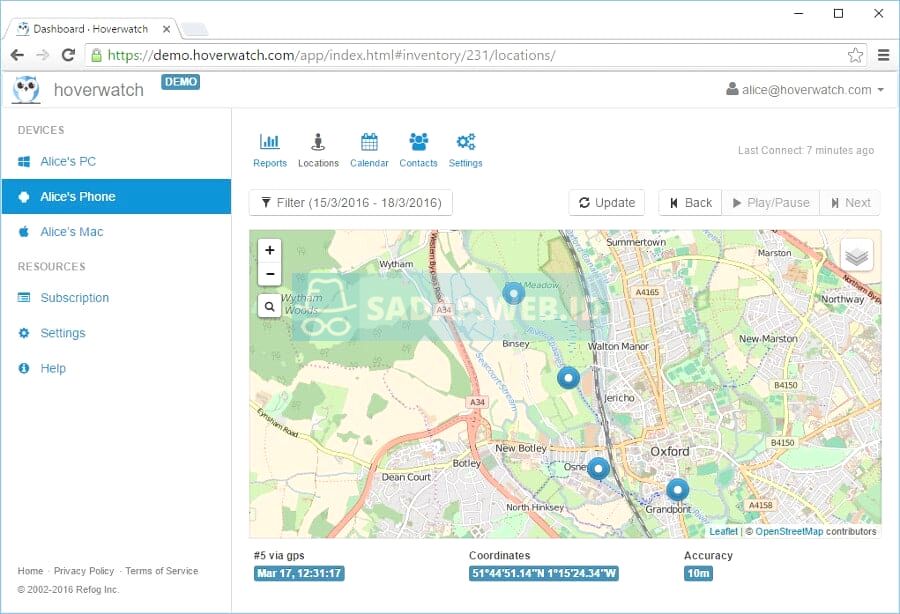Go Back to previous location point
Viewport: 900px width, 614px height.
(690, 203)
